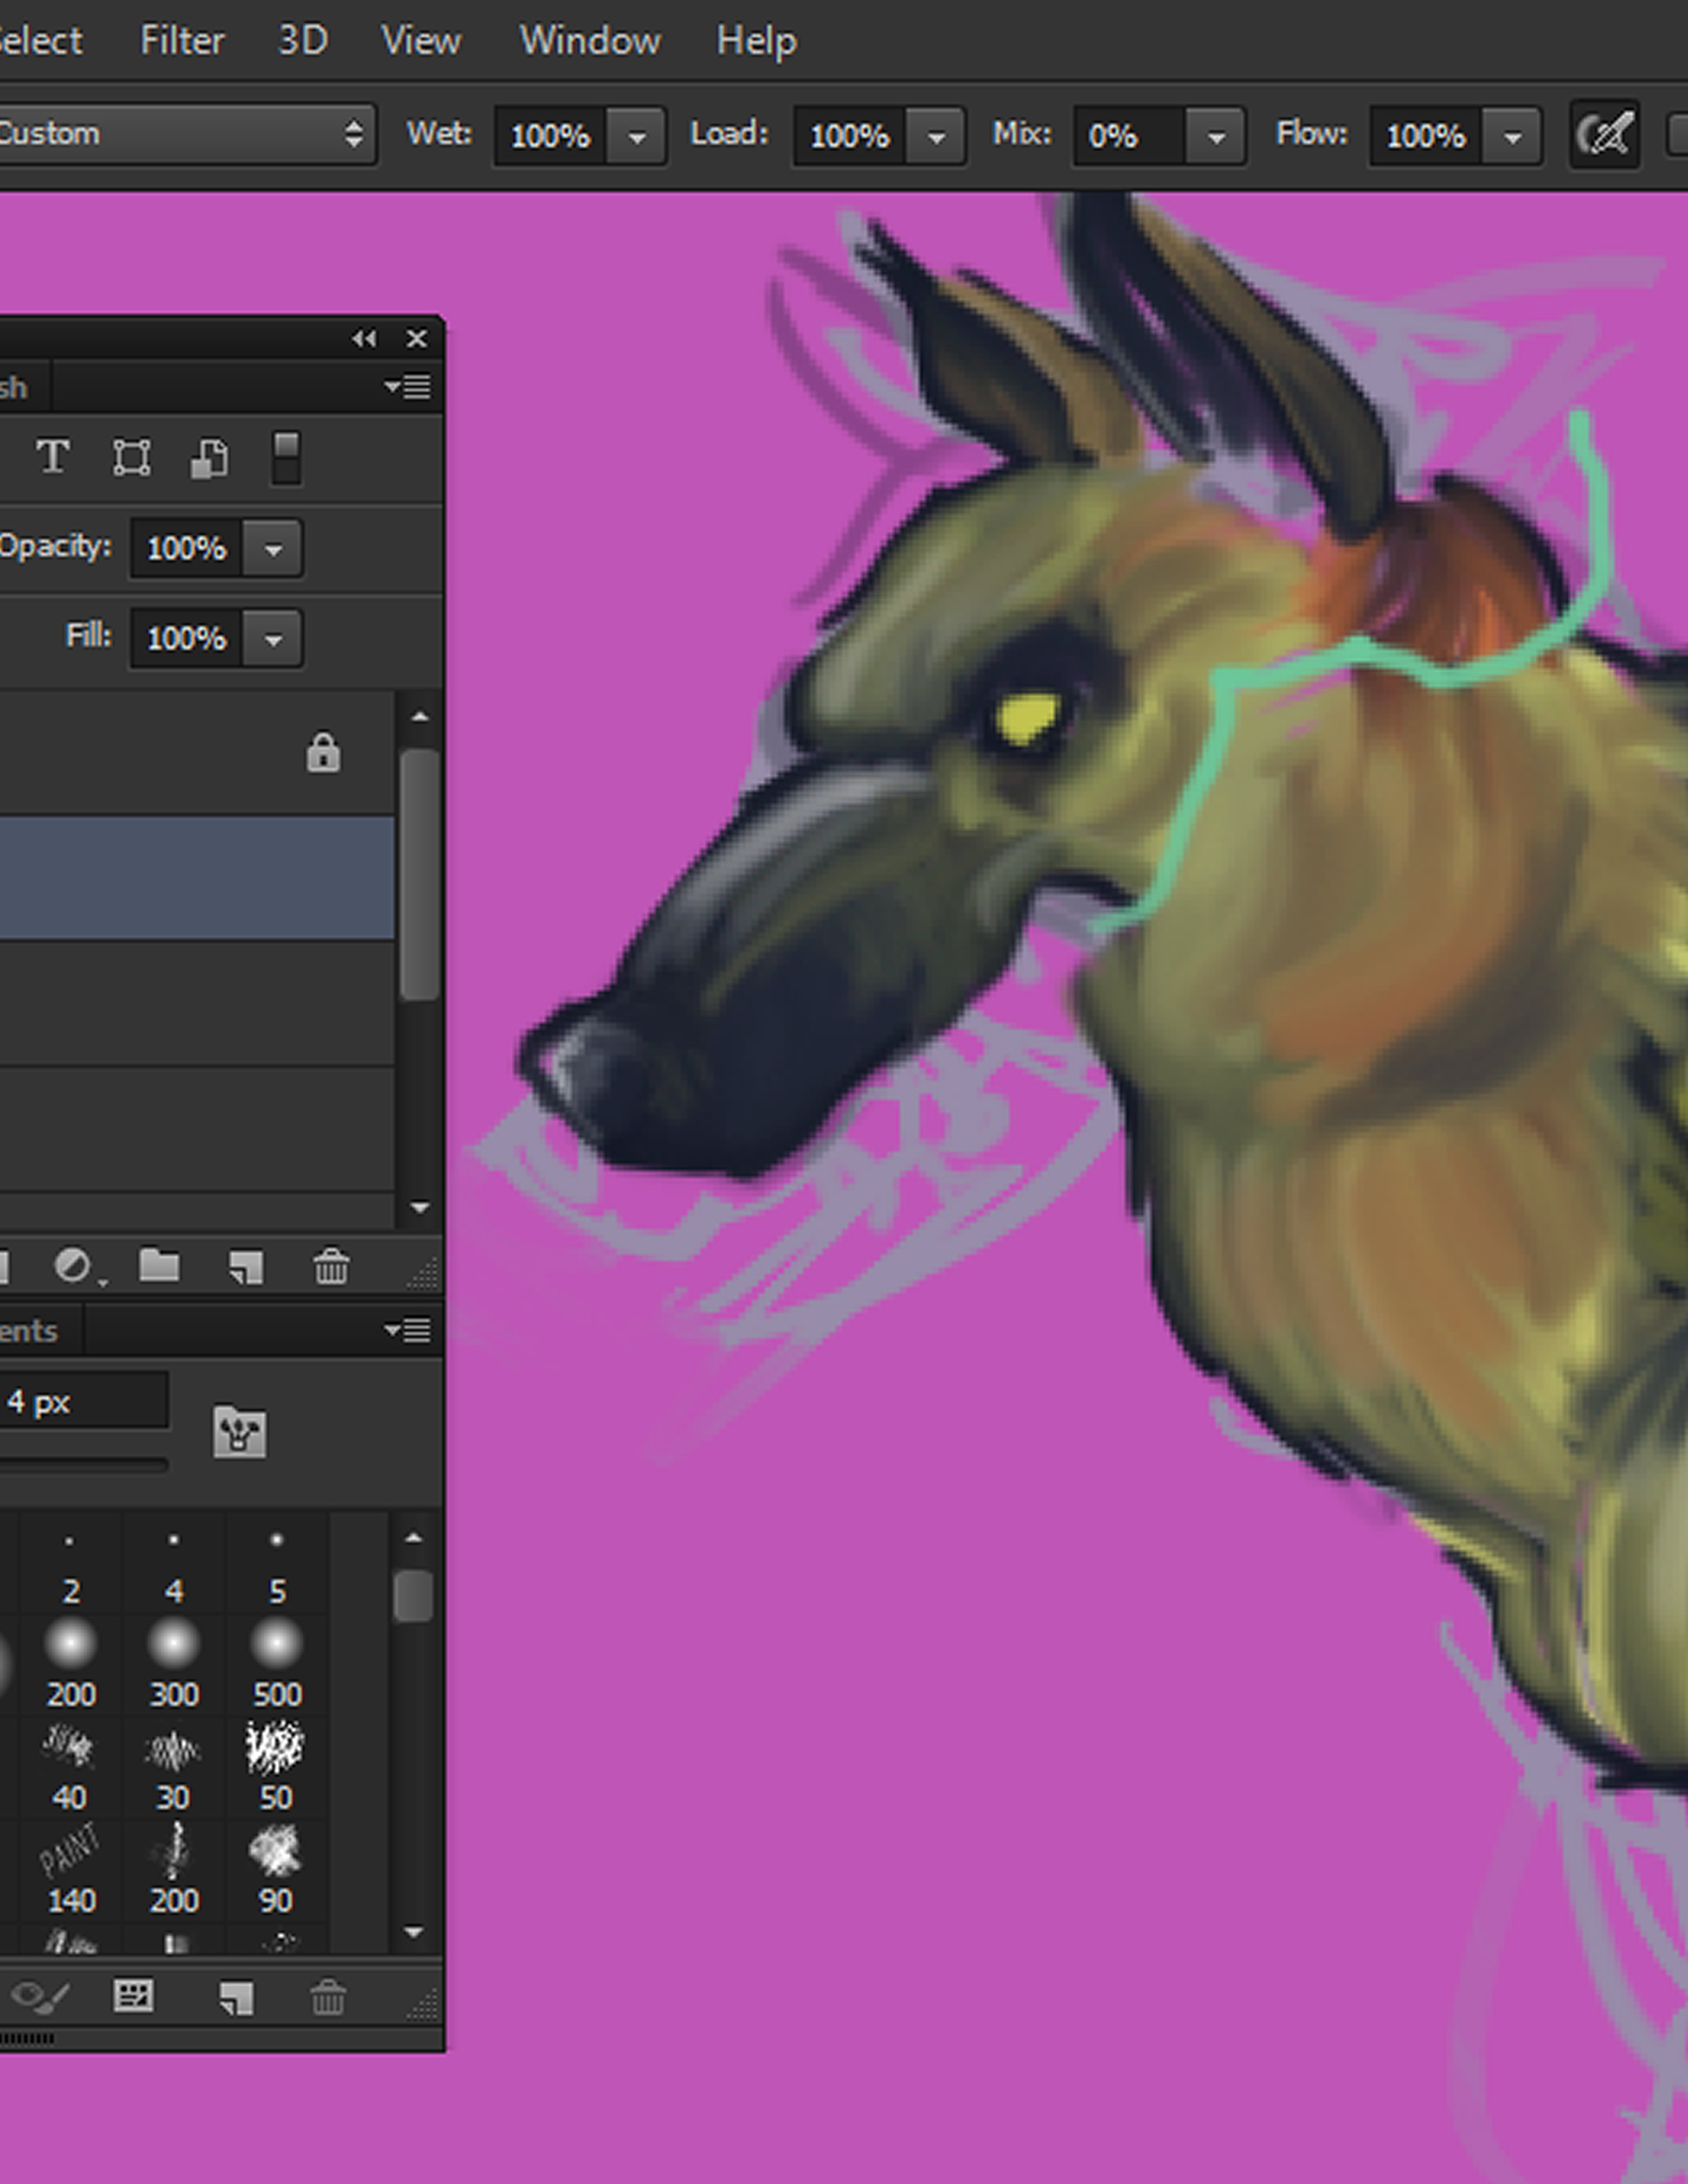Open the Filter menu
This screenshot has width=1688, height=2184.
(x=182, y=41)
